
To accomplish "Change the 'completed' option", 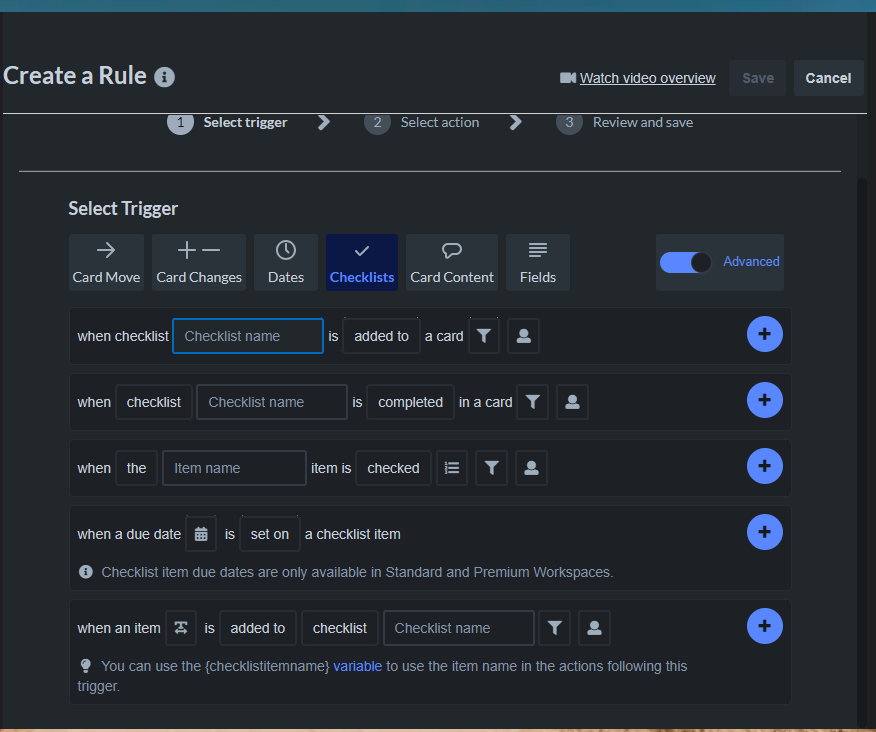I will 410,402.
